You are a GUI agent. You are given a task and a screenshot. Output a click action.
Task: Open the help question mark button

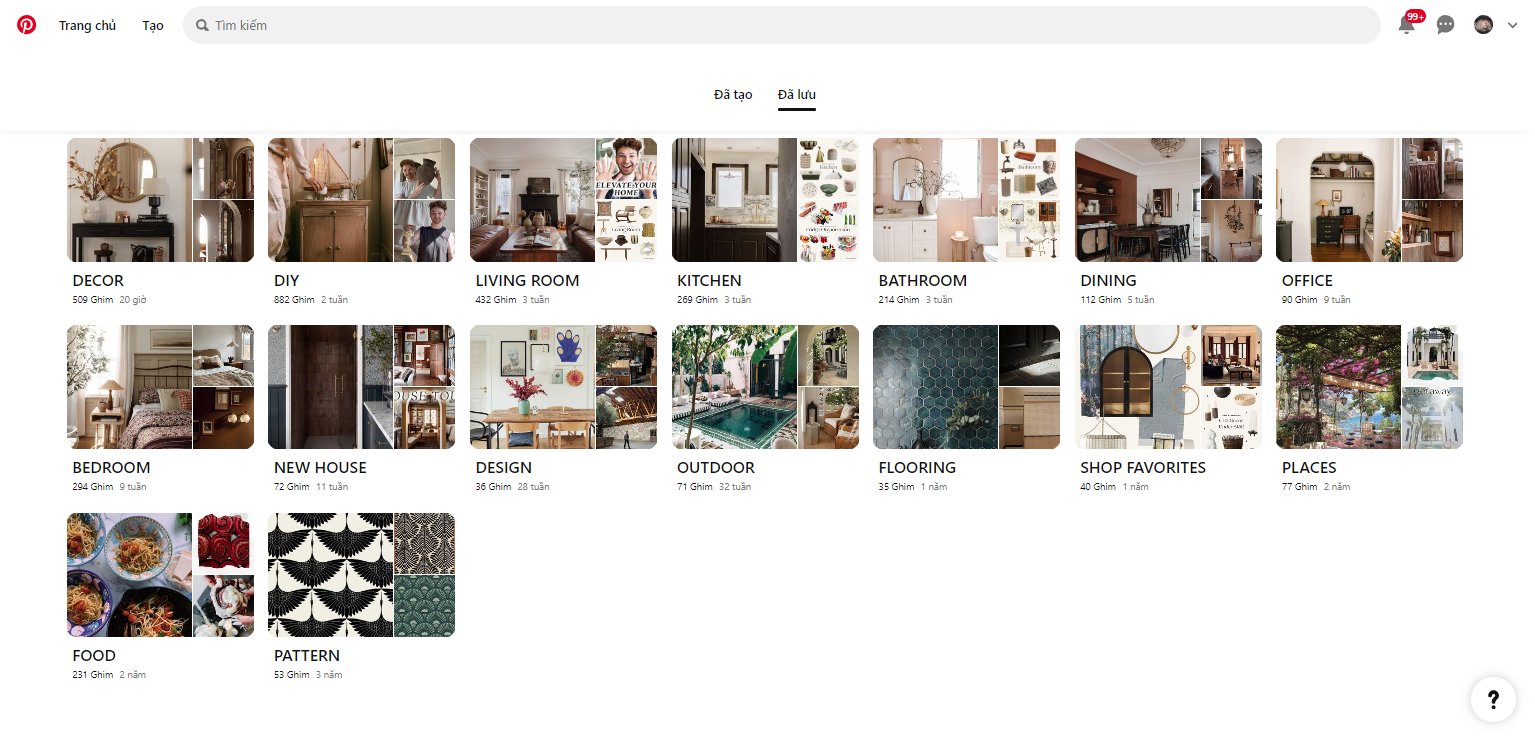point(1493,699)
